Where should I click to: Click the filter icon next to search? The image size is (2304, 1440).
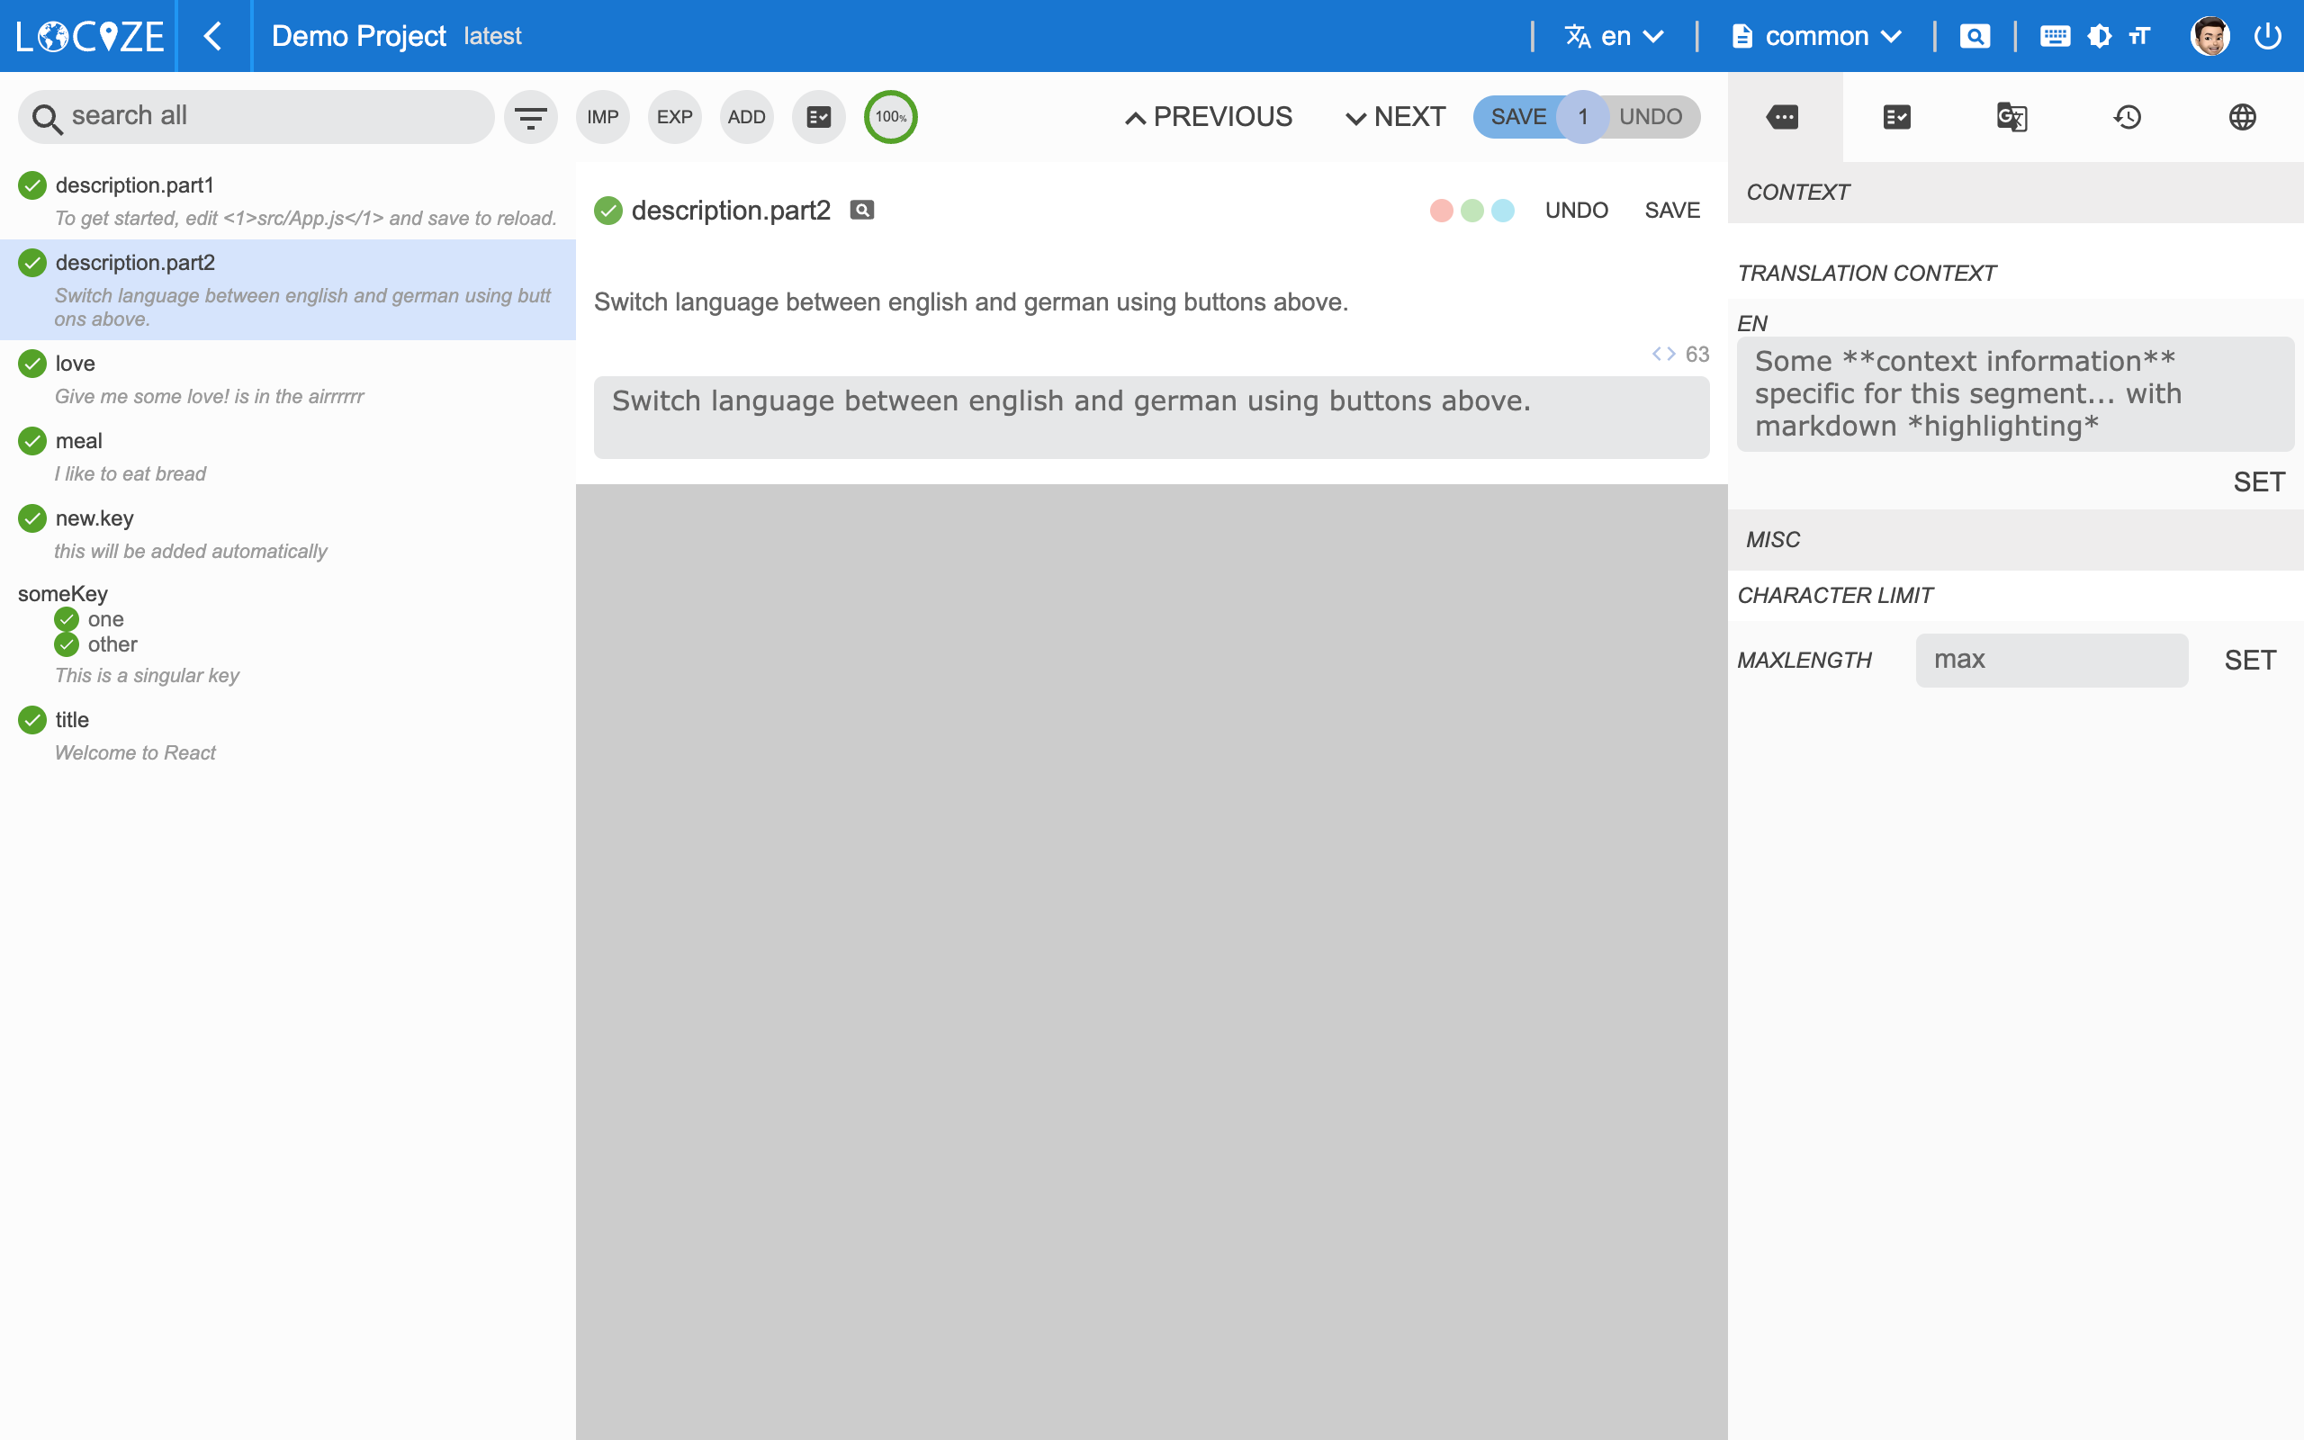[x=530, y=117]
